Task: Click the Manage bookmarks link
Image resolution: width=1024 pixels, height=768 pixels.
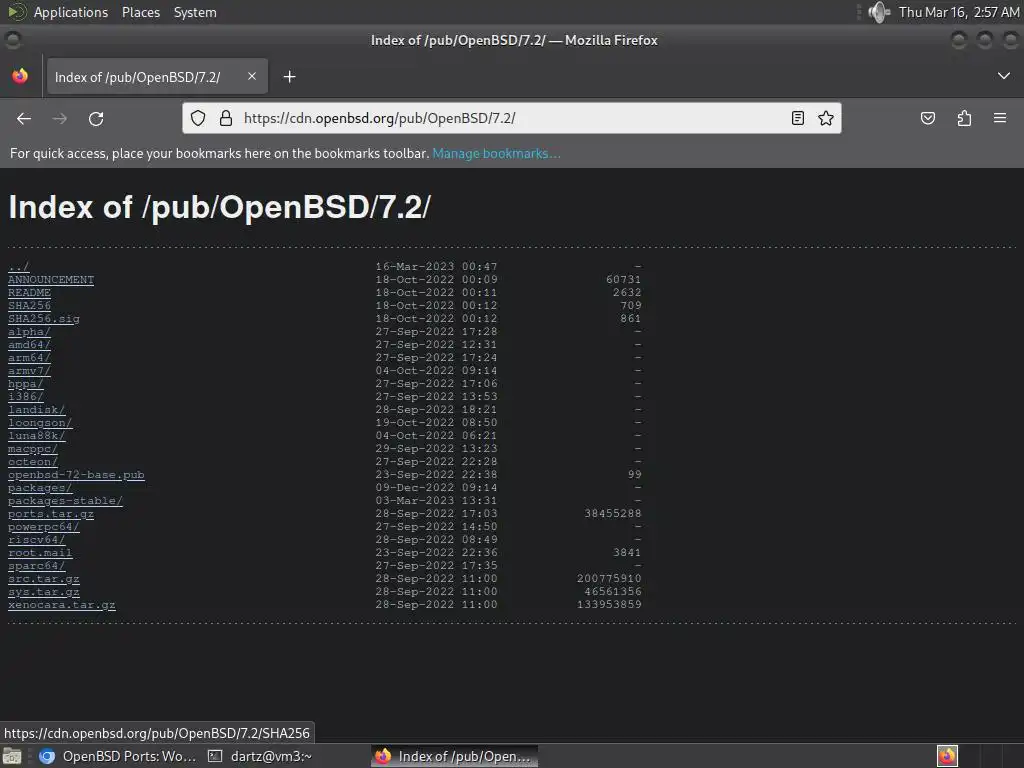Action: coord(496,153)
